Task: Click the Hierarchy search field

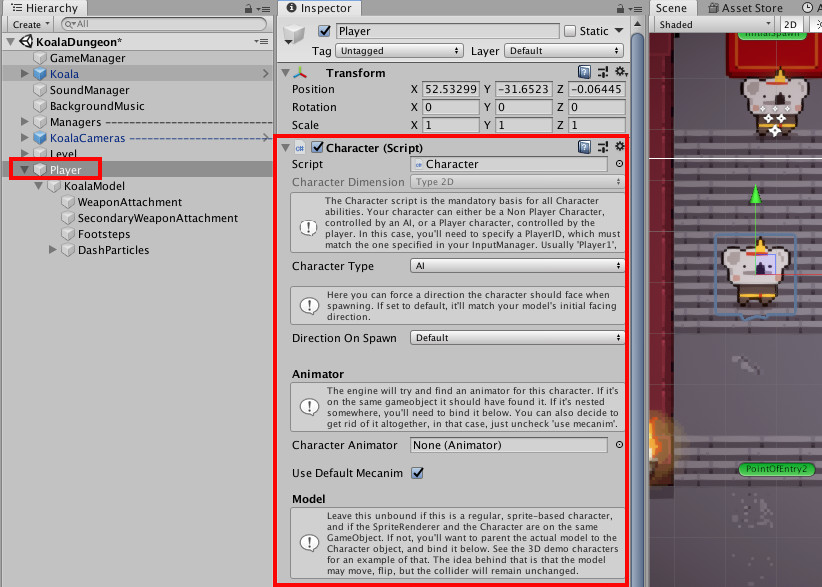Action: [x=164, y=24]
